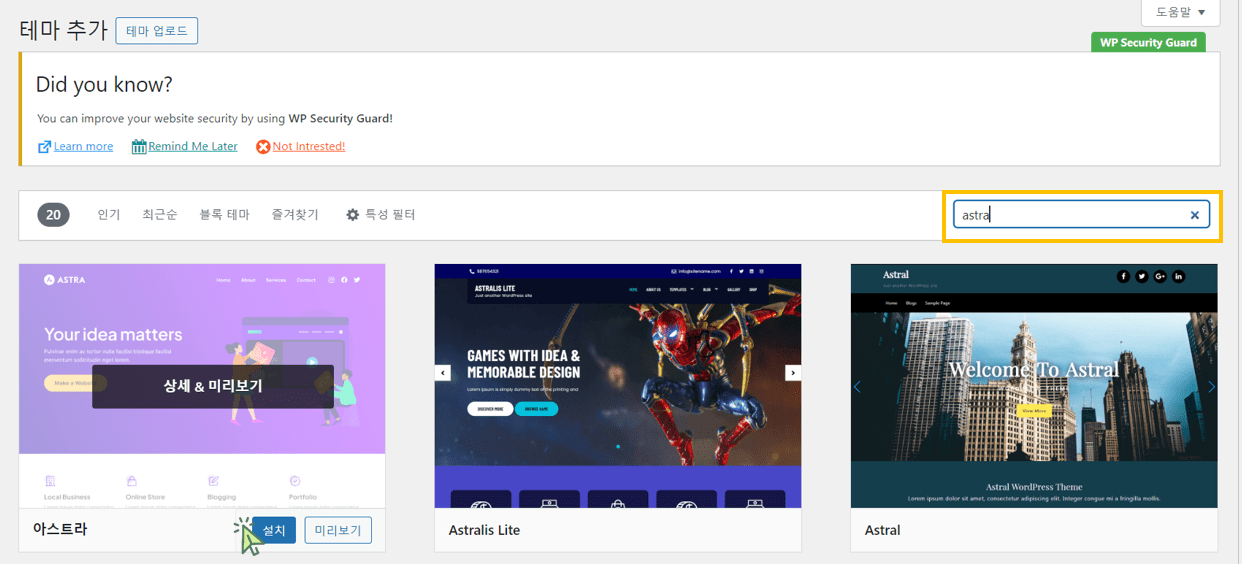Select the 최근순 filter tab

pos(160,215)
